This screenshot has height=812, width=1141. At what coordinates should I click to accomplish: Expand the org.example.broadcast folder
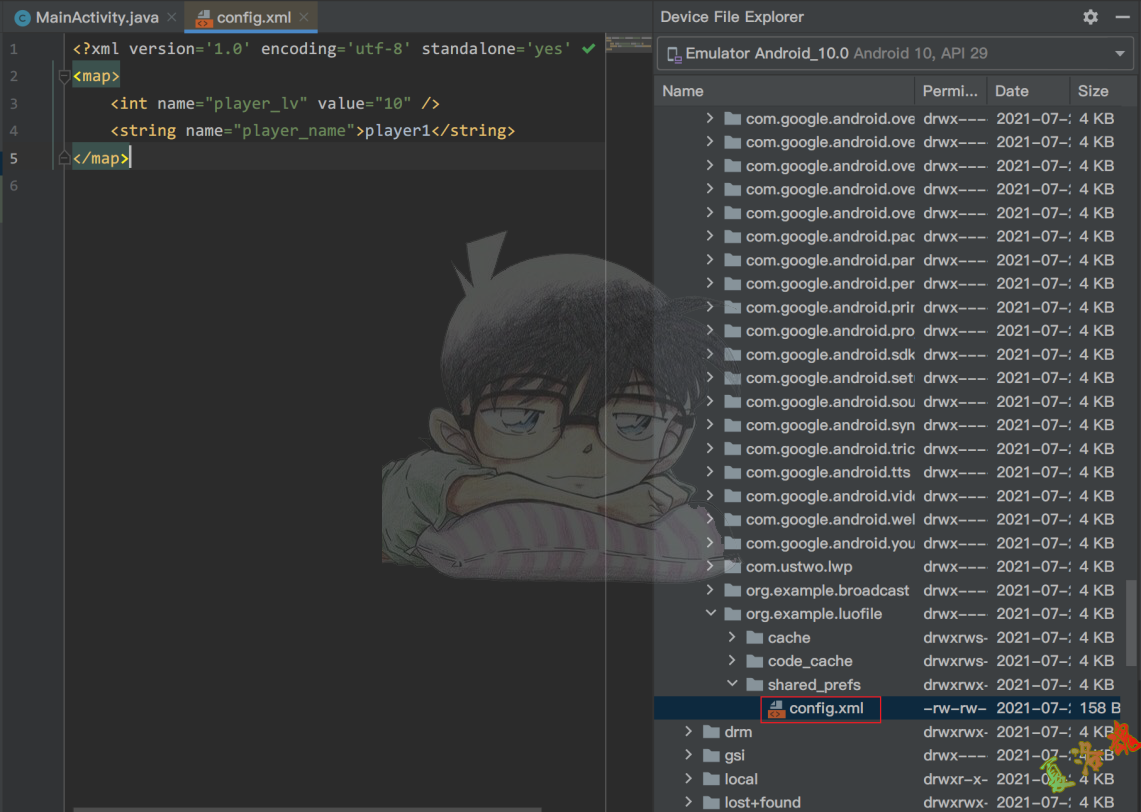pos(710,590)
